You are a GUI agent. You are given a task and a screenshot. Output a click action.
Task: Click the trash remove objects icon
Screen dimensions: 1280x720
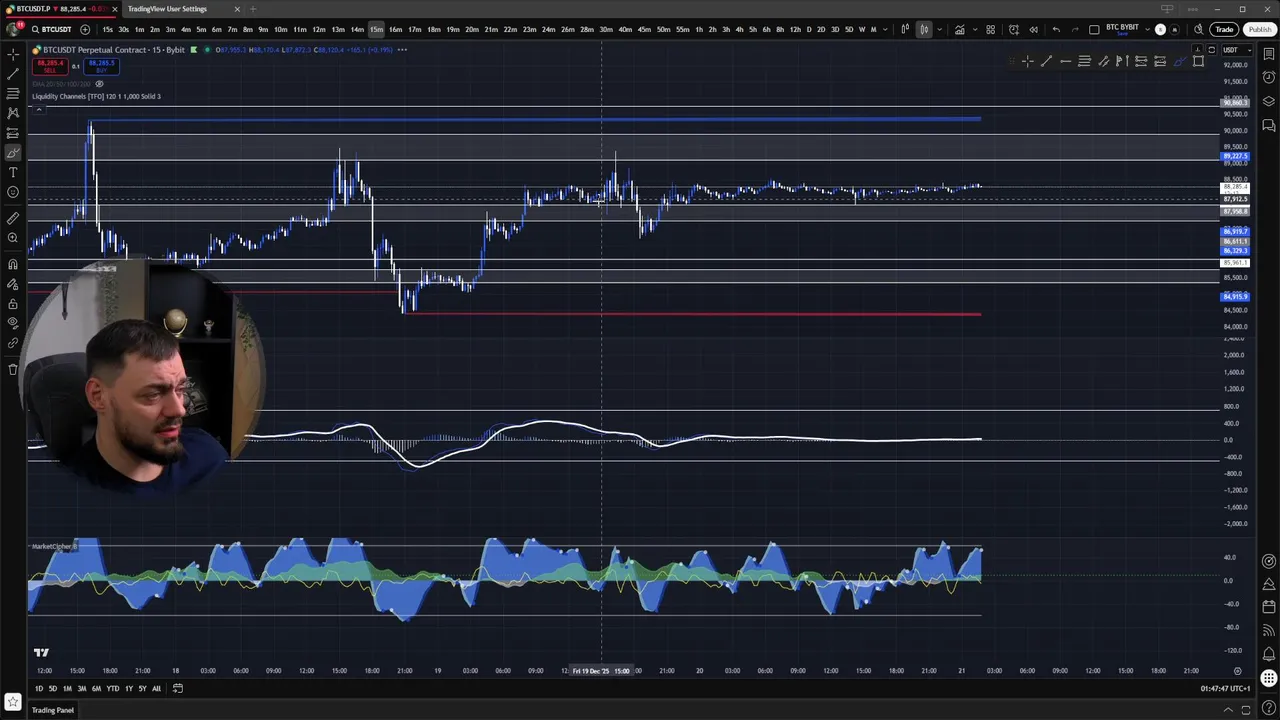pyautogui.click(x=12, y=369)
